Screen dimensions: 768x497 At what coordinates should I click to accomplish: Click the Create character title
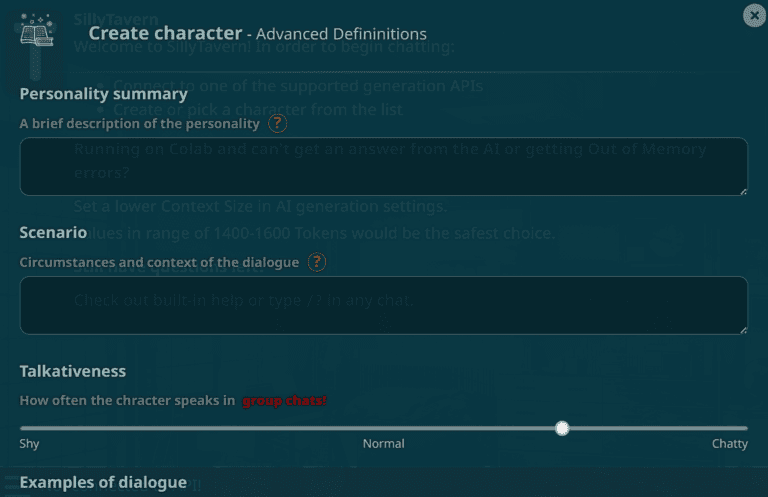pos(172,33)
